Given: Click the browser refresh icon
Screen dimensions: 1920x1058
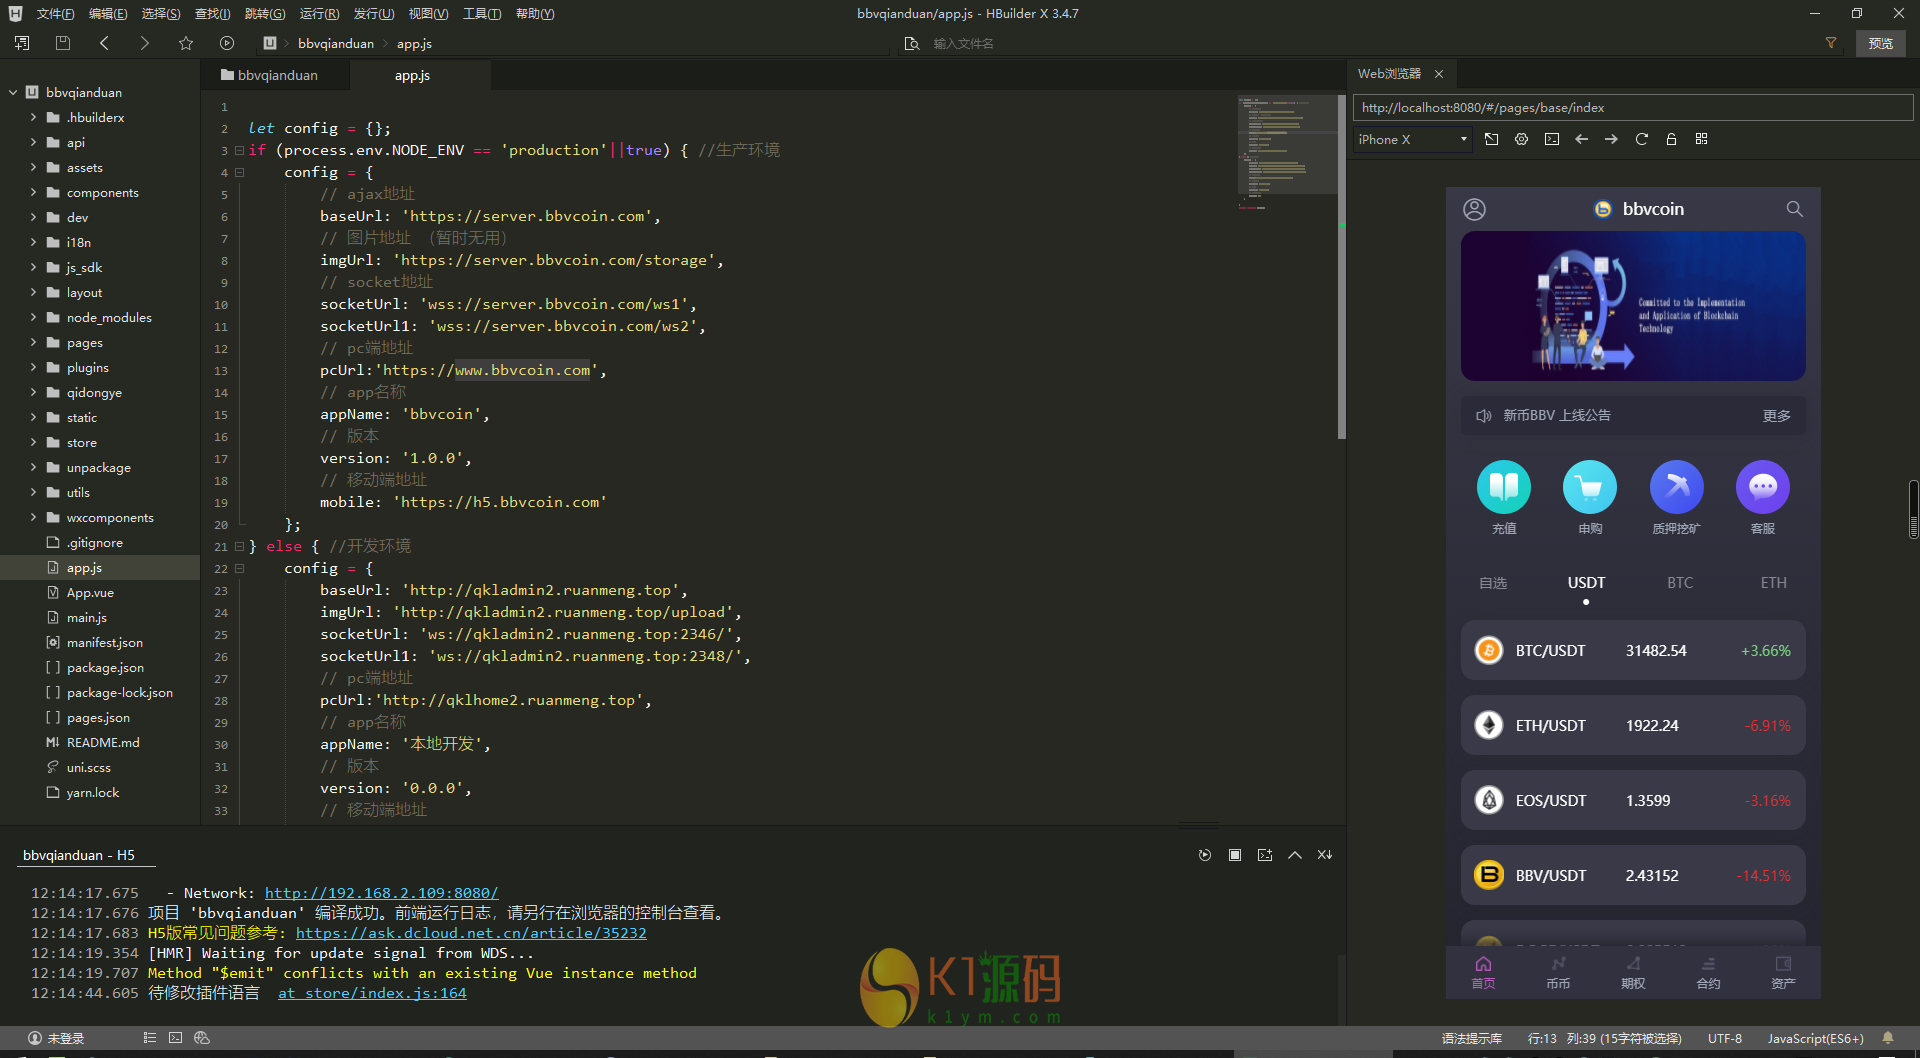Looking at the screenshot, I should (1641, 140).
